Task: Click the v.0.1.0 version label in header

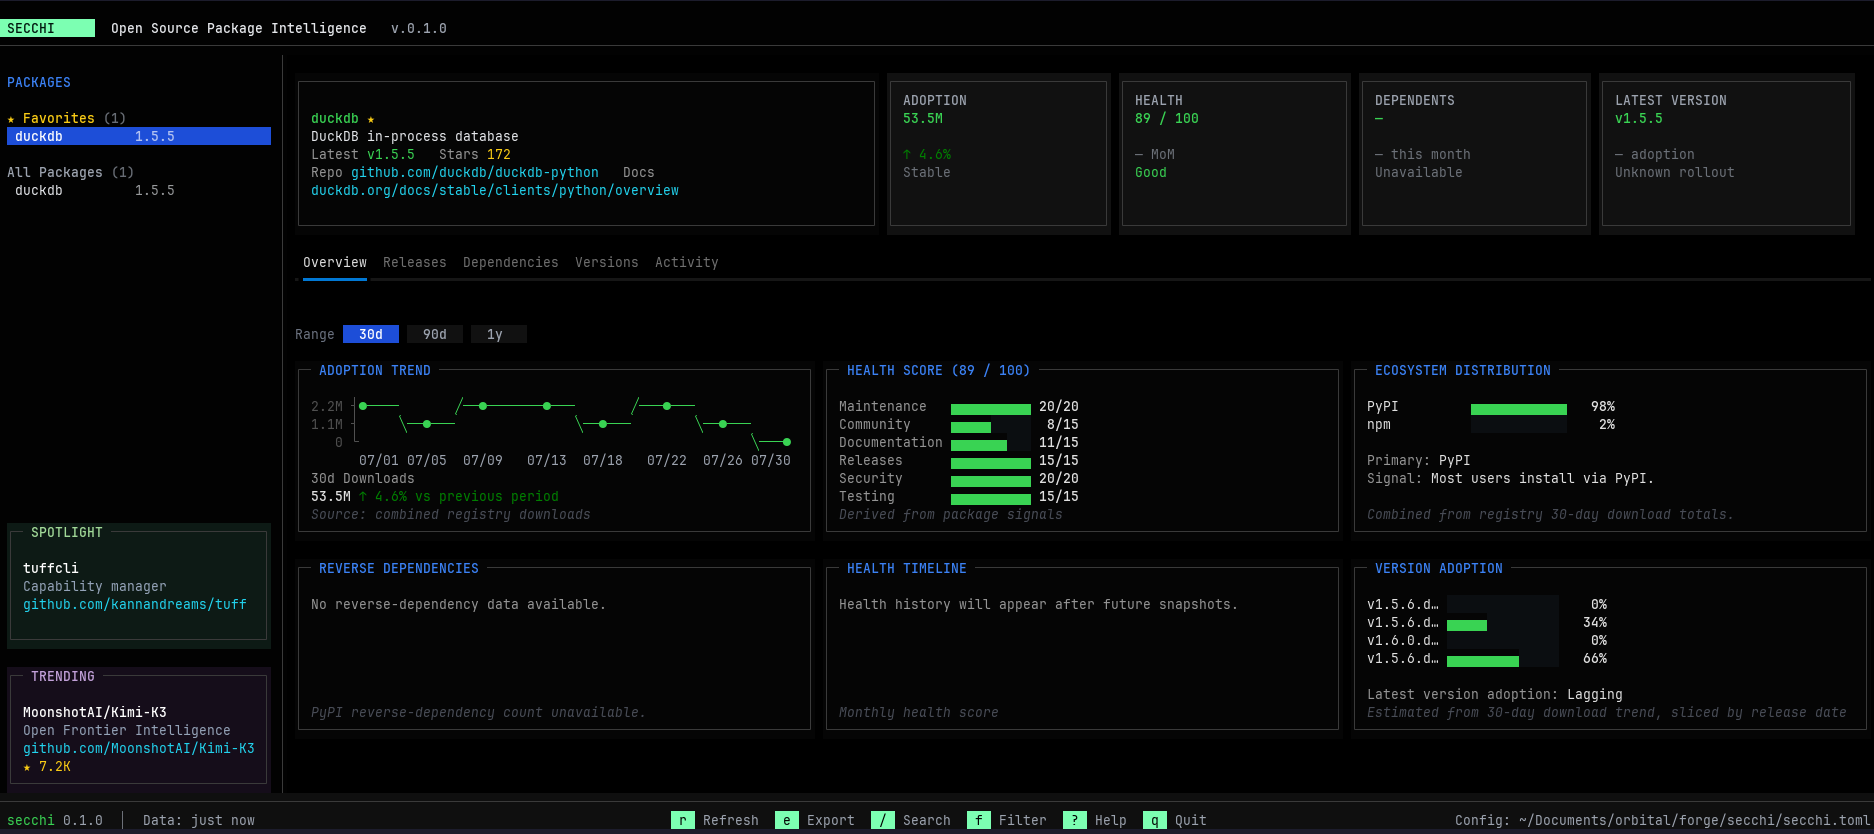Action: pyautogui.click(x=419, y=28)
